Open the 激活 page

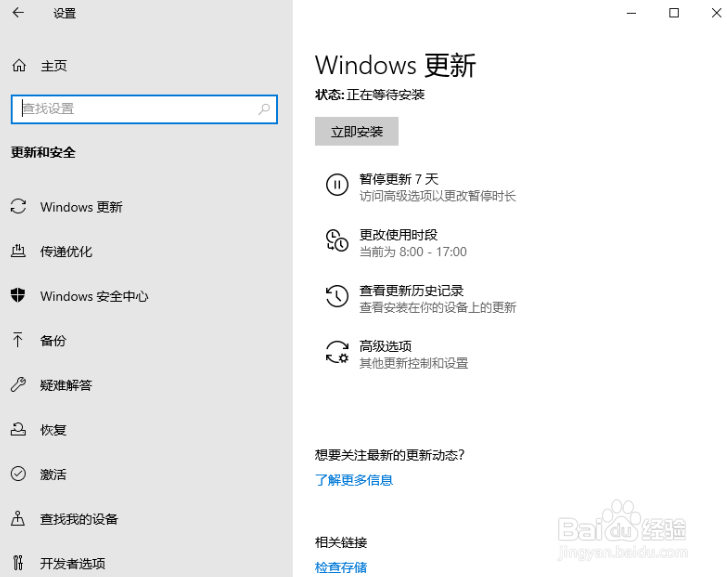(53, 474)
